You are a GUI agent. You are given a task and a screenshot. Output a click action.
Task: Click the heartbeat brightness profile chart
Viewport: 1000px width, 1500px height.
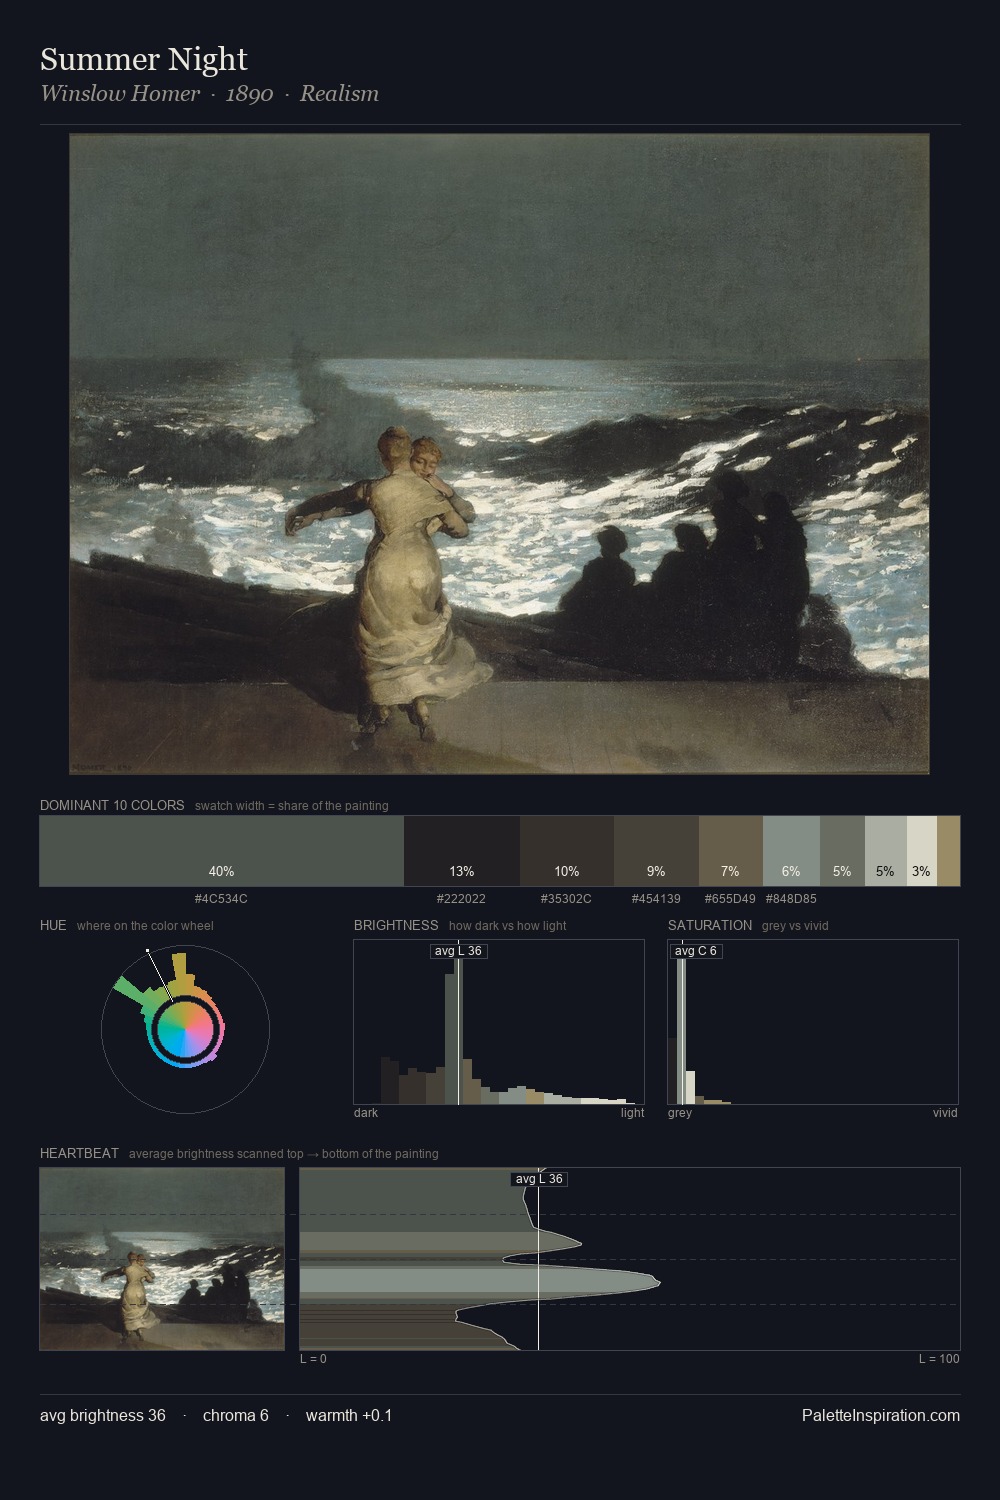tap(630, 1259)
